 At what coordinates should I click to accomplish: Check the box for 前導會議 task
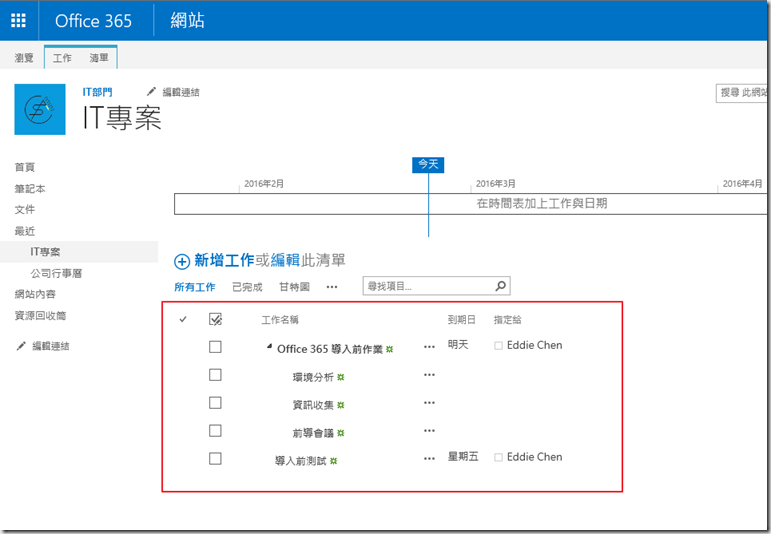tap(215, 431)
